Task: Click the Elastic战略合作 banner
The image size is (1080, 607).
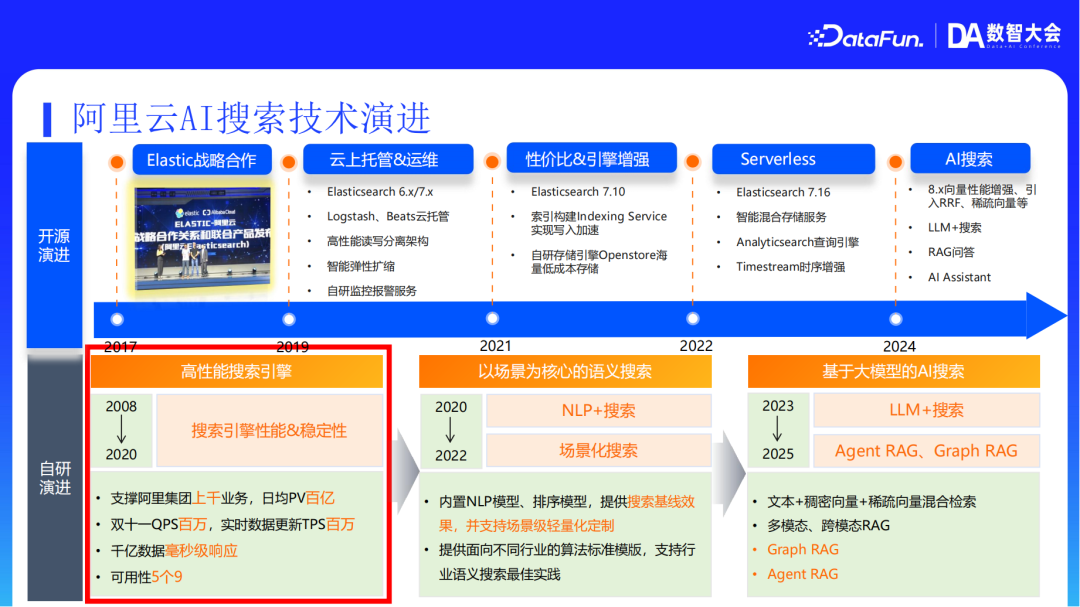Action: (x=201, y=159)
